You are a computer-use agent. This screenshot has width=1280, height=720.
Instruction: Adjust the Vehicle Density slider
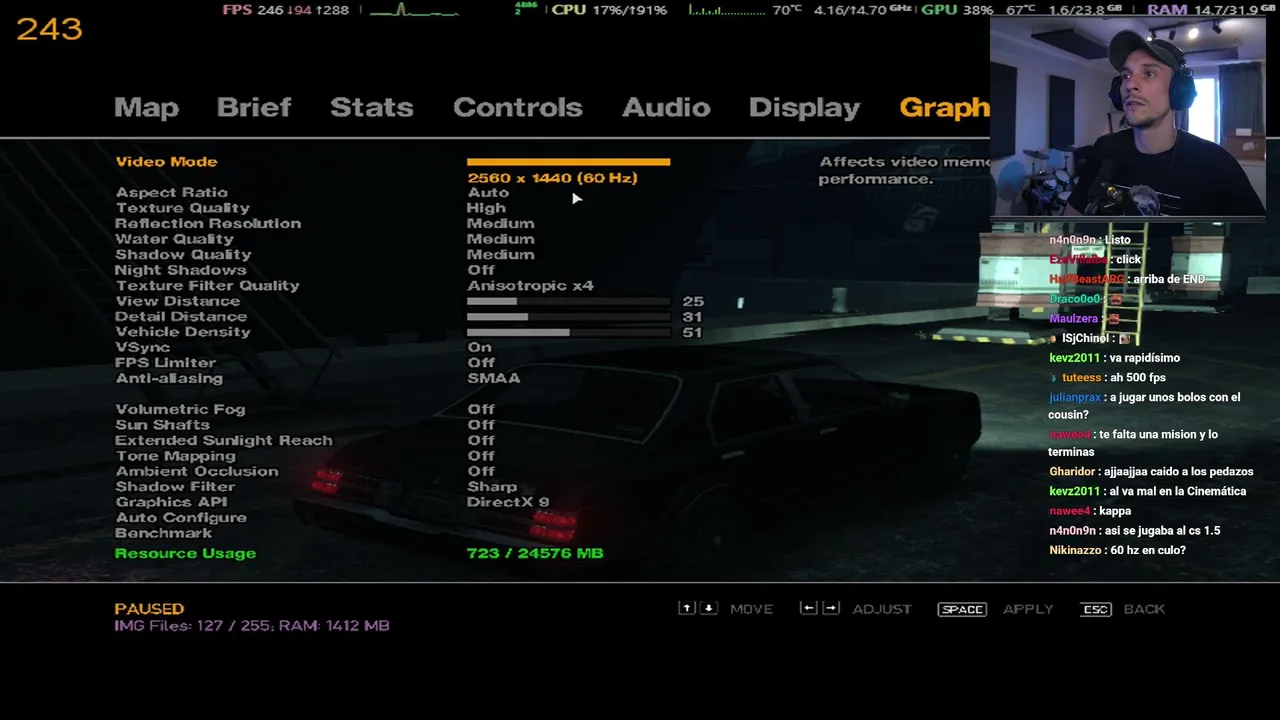tap(568, 332)
